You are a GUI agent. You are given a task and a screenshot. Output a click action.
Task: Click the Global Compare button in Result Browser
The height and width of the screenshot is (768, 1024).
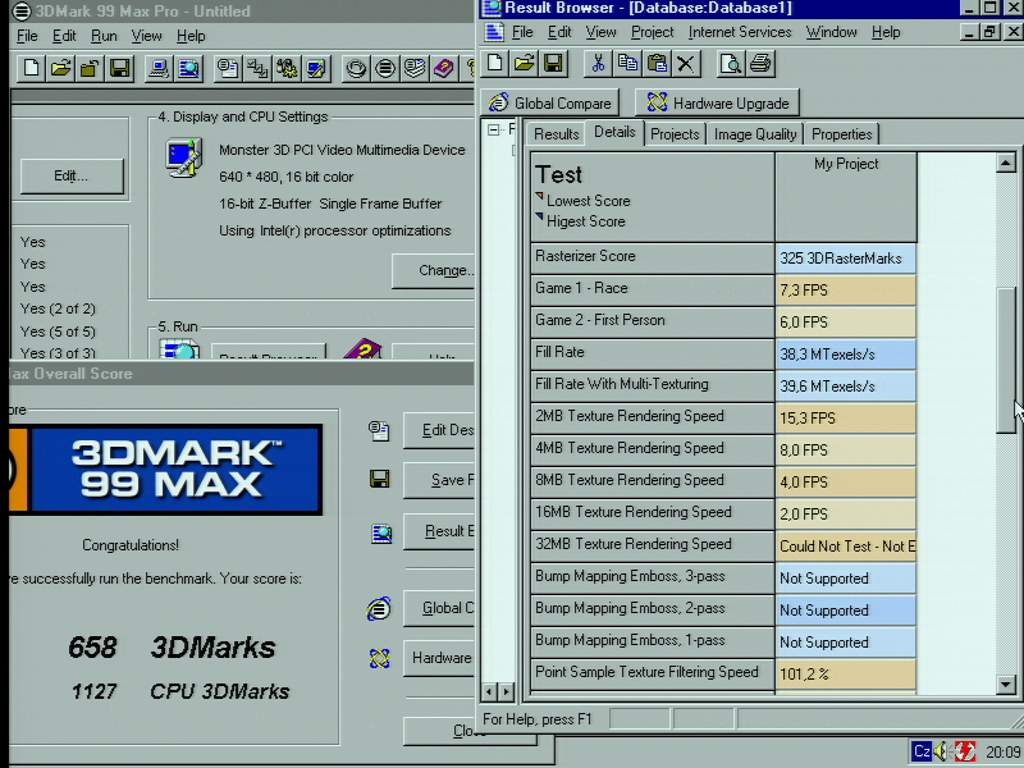551,103
